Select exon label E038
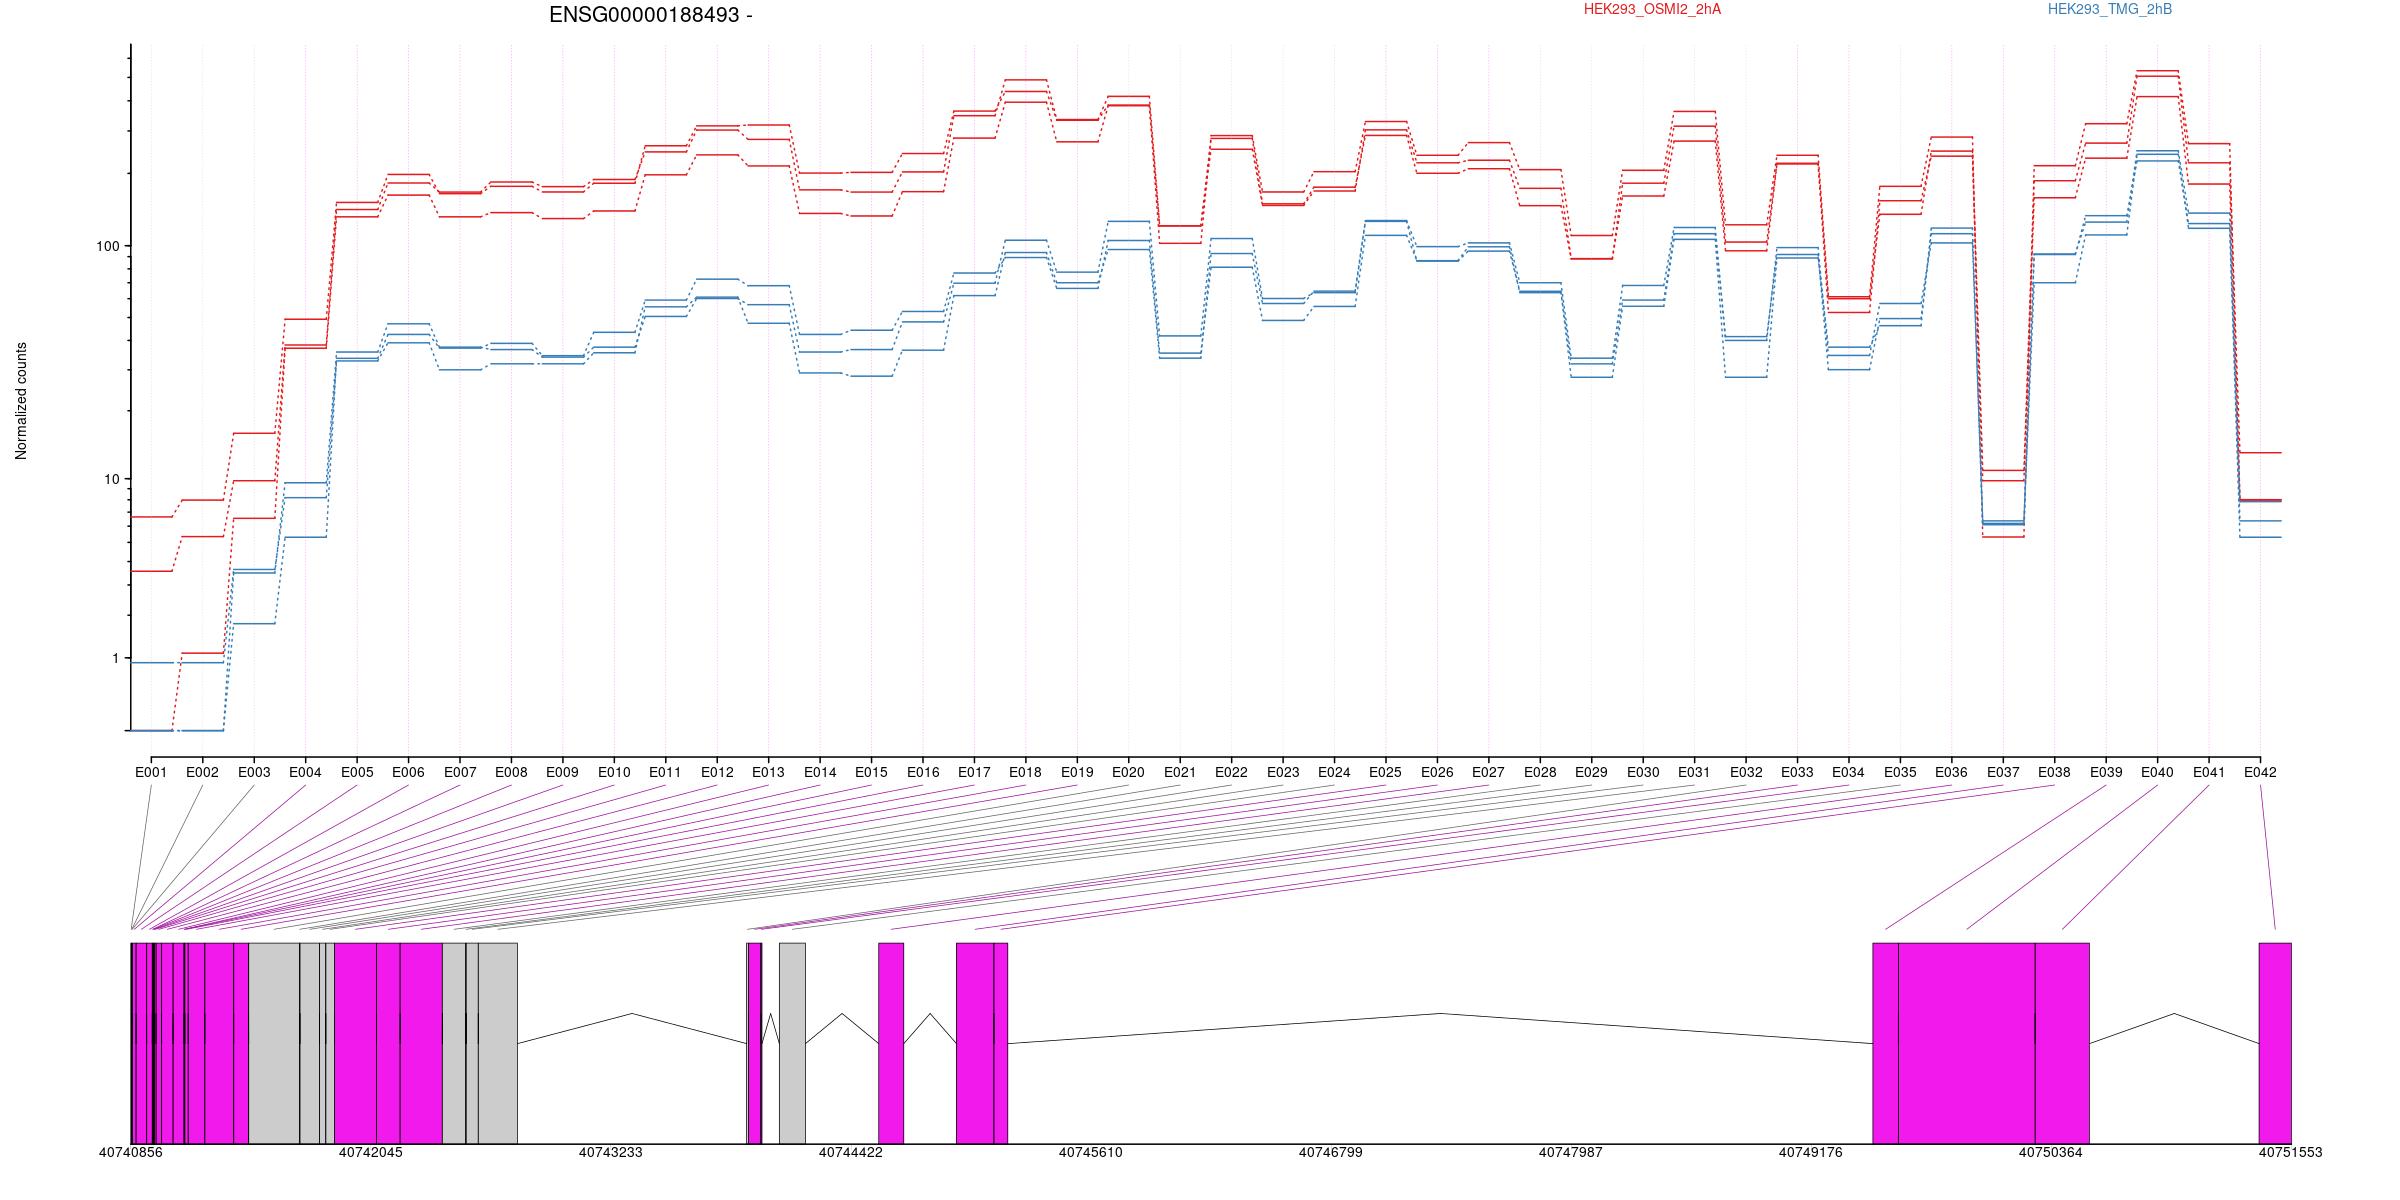 click(x=2054, y=772)
